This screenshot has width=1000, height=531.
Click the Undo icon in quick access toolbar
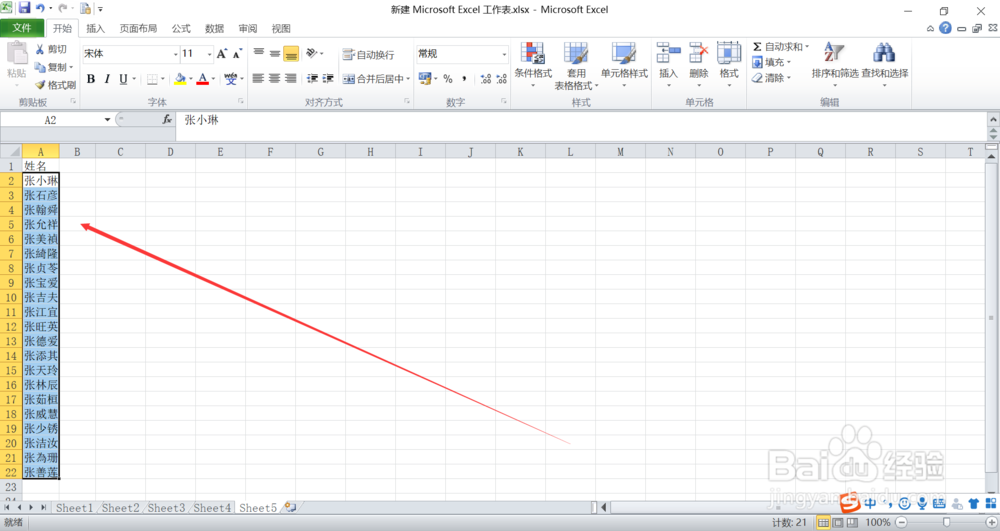41,8
